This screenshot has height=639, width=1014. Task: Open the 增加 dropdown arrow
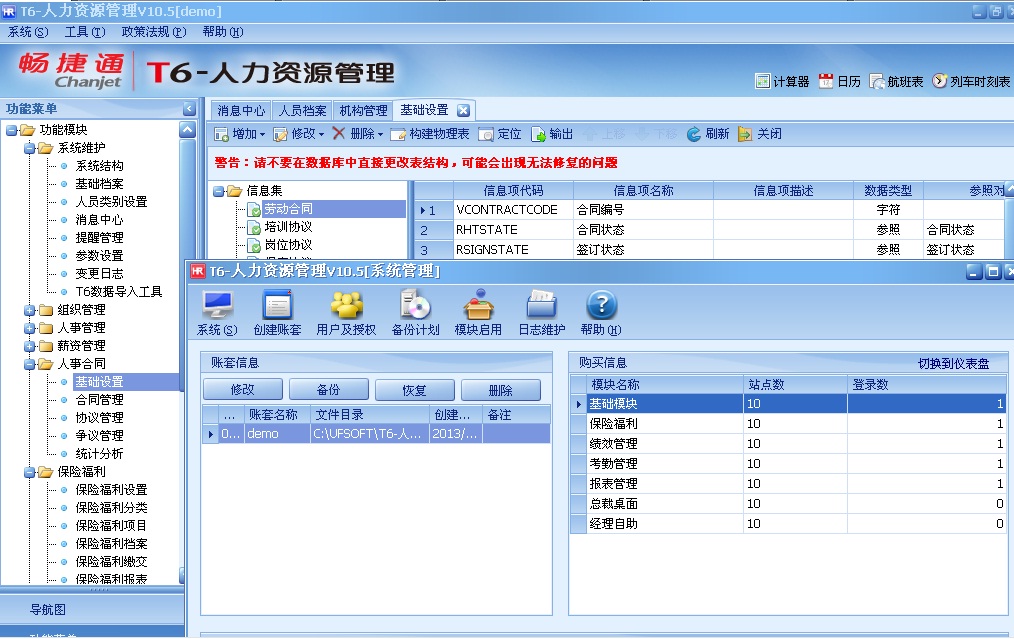click(x=263, y=135)
